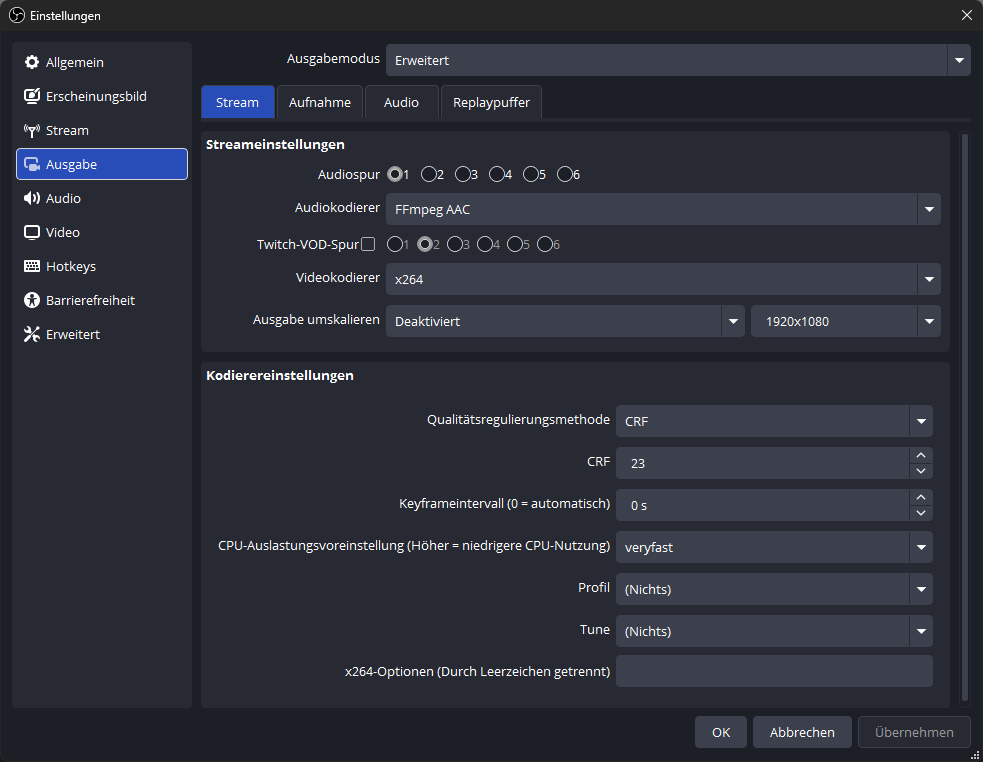
Task: Switch to the Aufnahme tab
Action: tap(320, 102)
